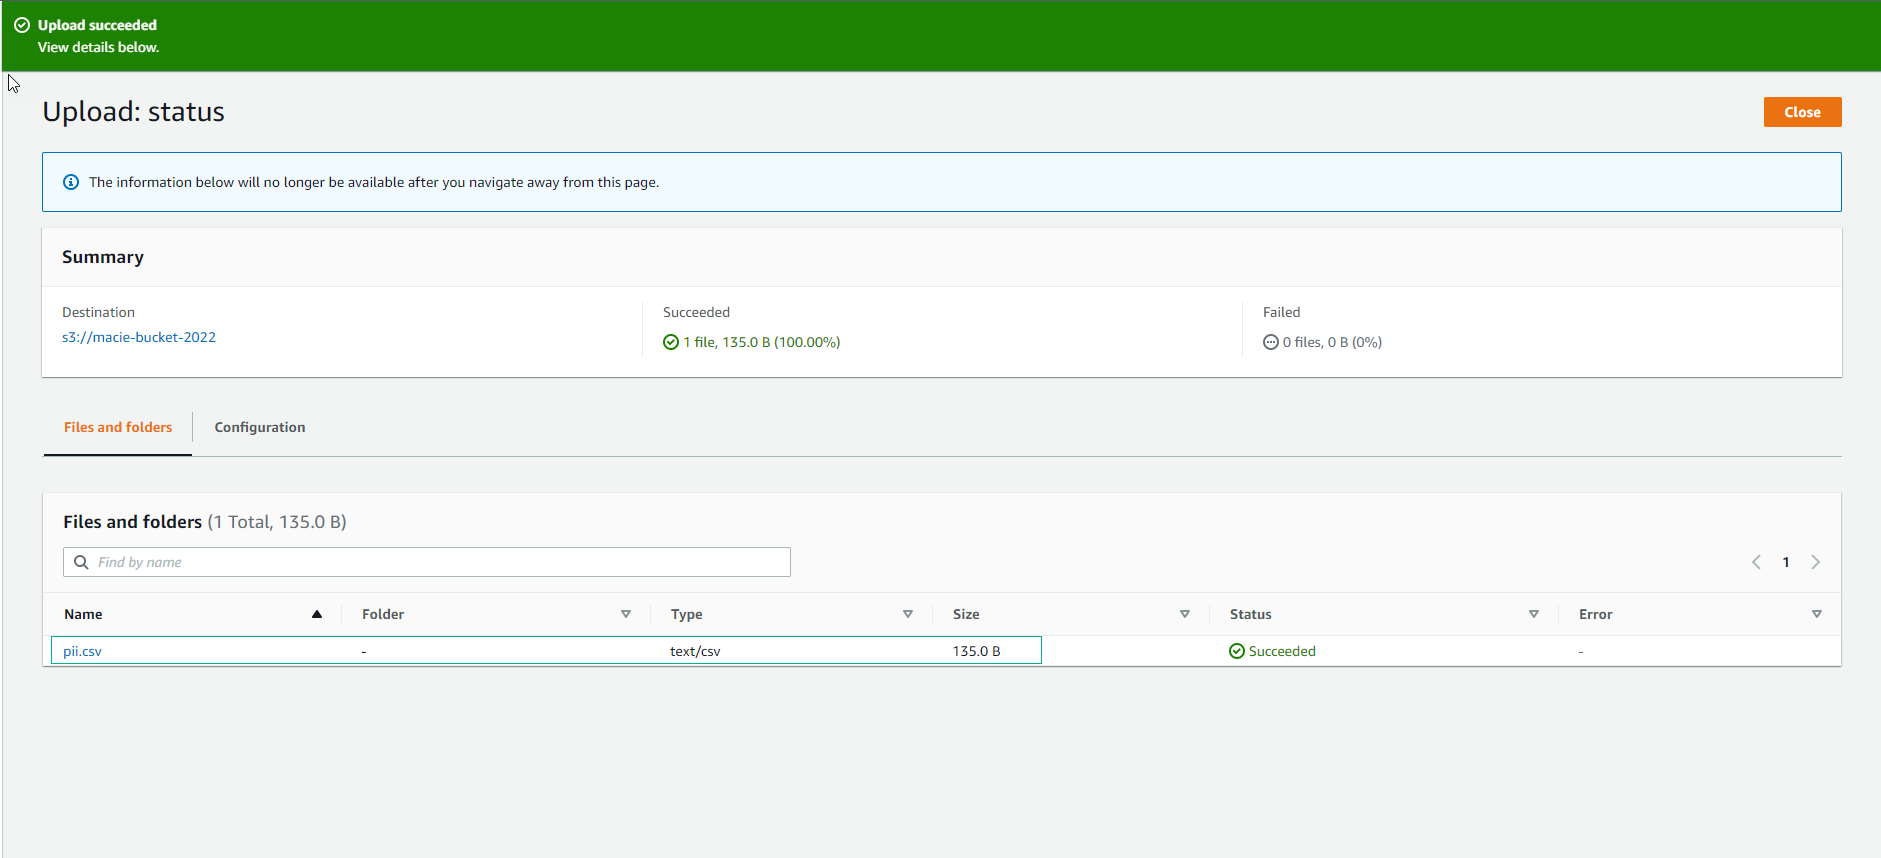Switch to the Configuration tab

click(260, 427)
